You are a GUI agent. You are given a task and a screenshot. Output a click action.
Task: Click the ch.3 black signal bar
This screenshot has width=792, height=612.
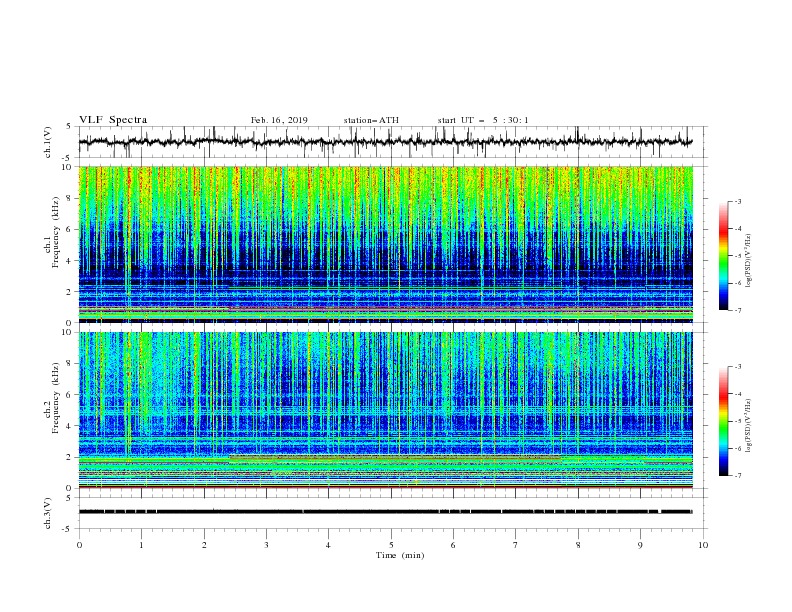pyautogui.click(x=385, y=512)
